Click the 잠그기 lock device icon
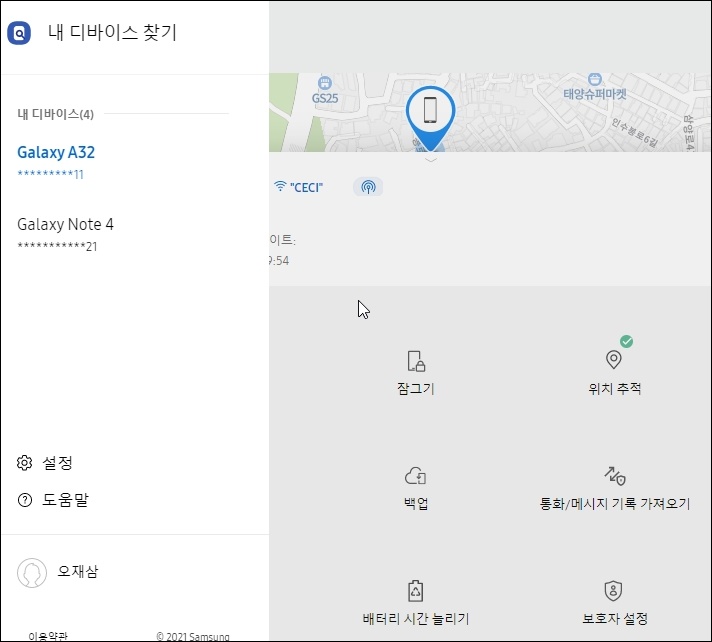Viewport: 712px width, 642px height. [x=416, y=361]
